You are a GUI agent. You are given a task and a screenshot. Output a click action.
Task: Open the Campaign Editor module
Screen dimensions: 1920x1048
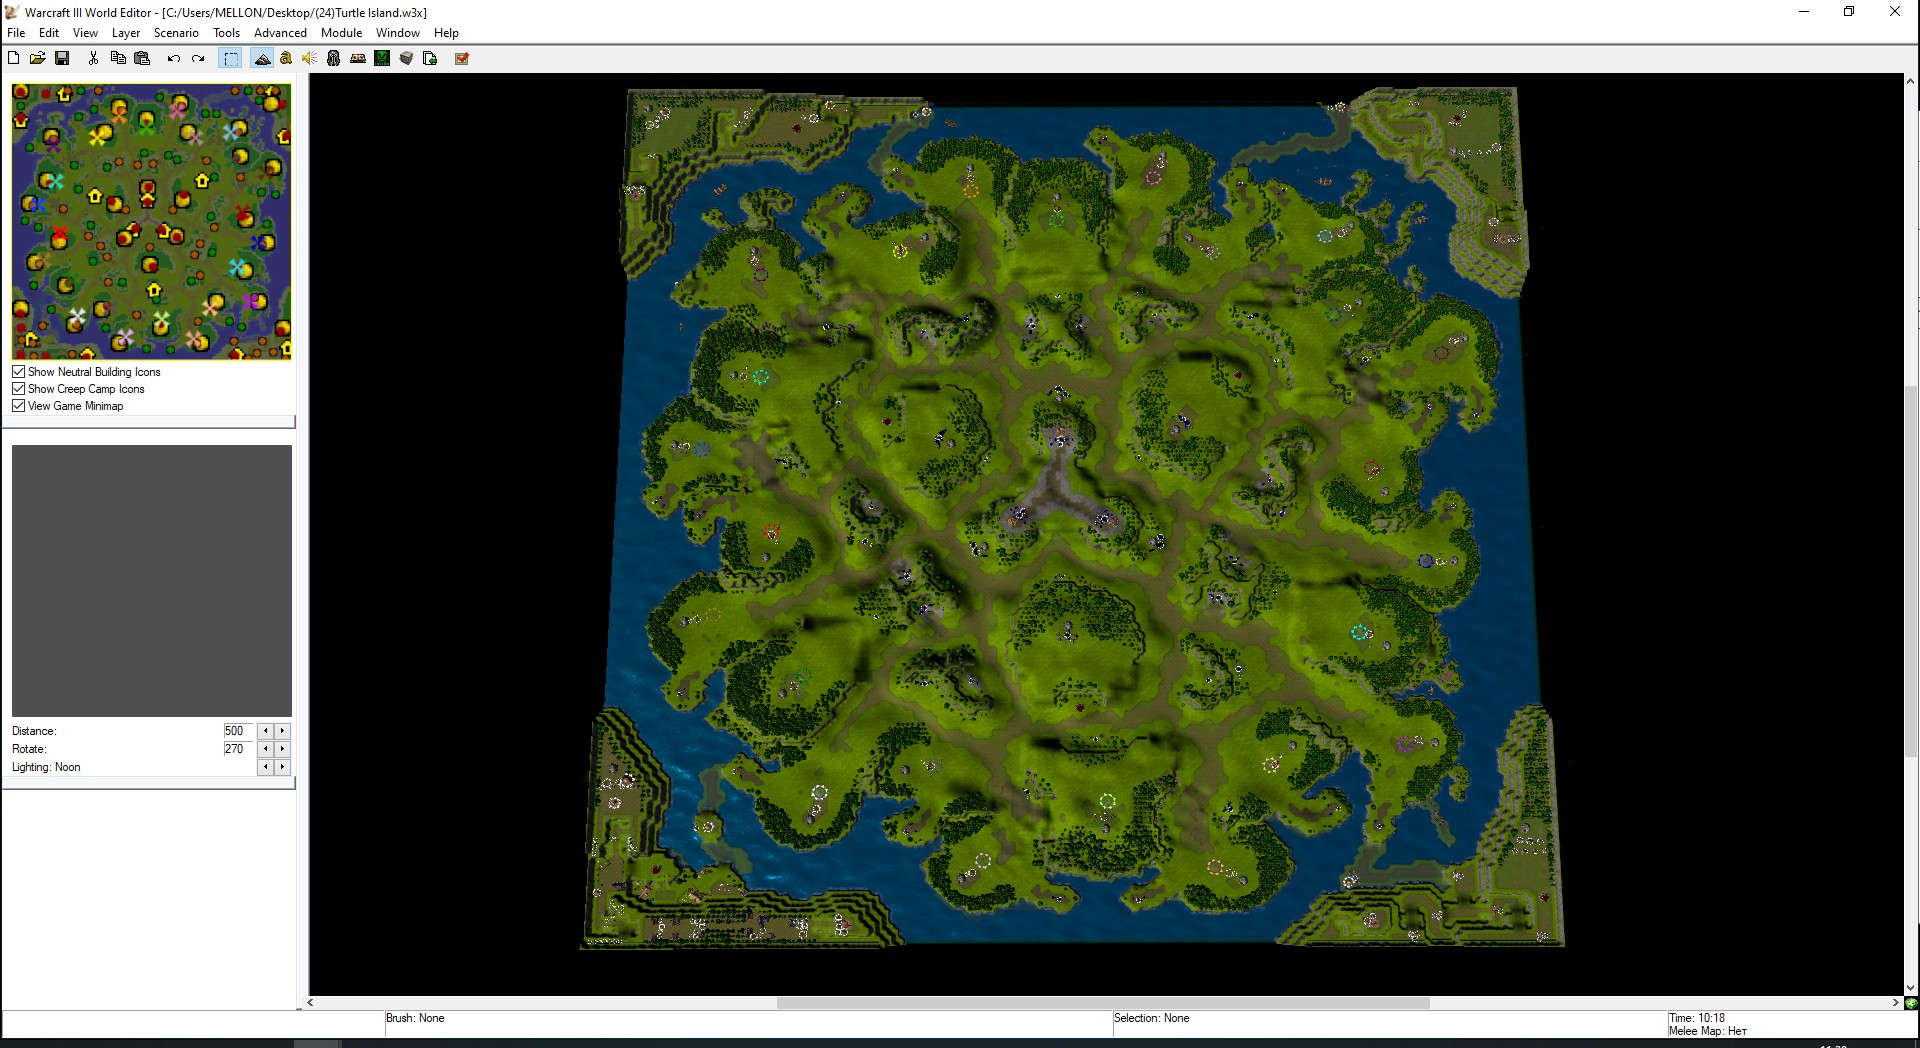(358, 58)
